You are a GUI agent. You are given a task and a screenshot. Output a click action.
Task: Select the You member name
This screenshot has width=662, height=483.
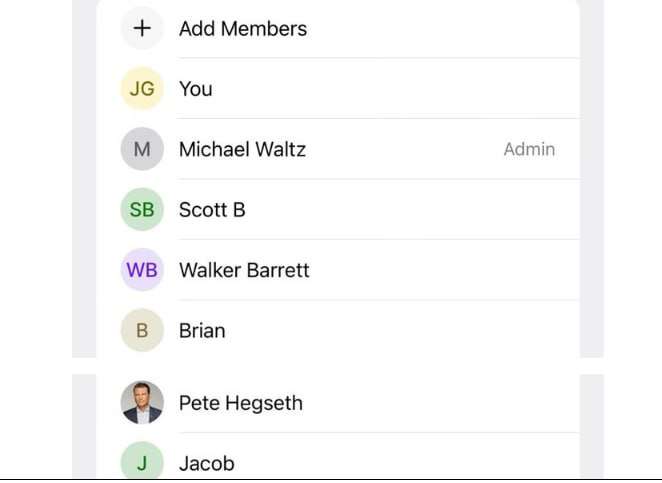196,89
